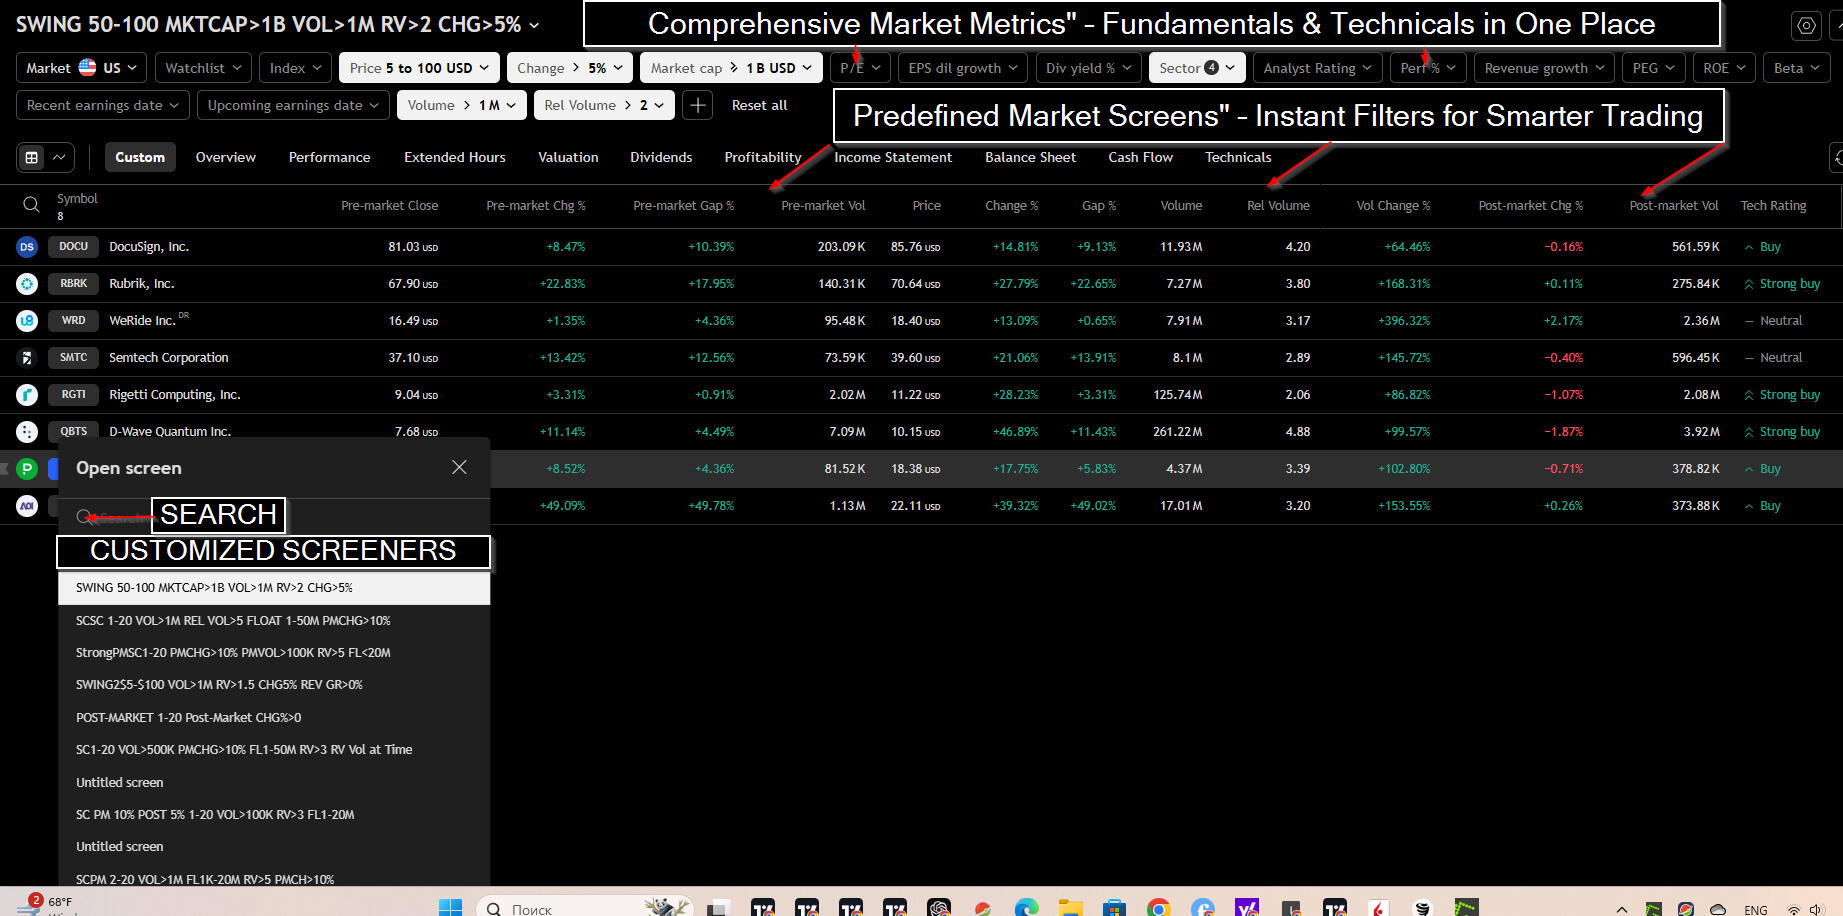Screen dimensions: 1843x916
Task: Open Windows Start menu
Action: pos(450,907)
